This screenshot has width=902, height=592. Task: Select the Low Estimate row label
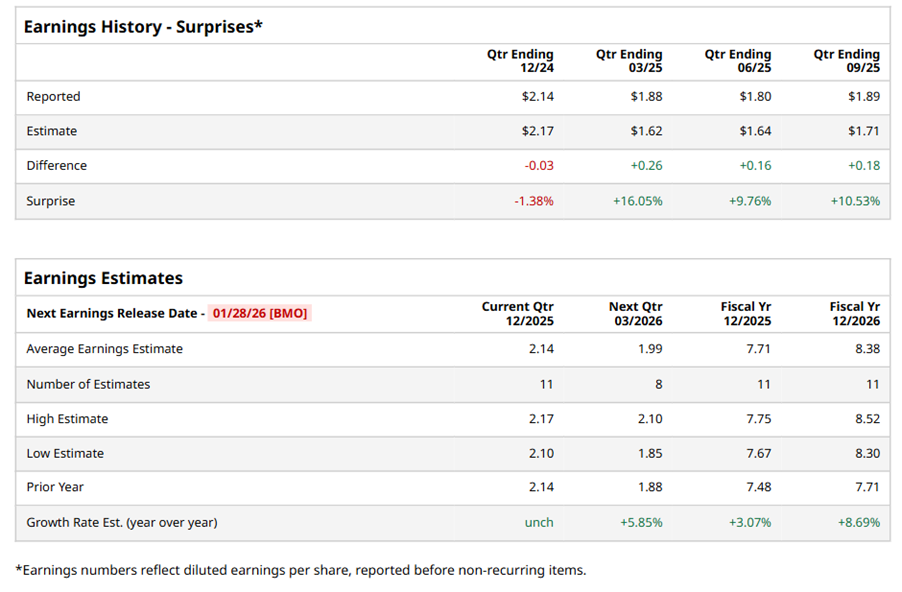pos(65,453)
